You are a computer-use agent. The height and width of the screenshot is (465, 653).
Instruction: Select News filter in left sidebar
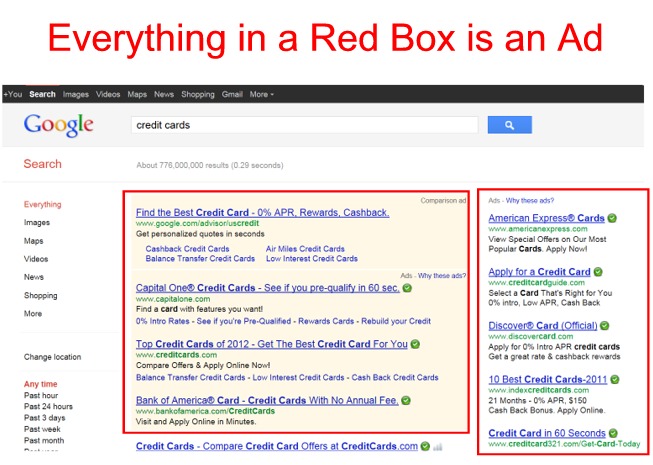click(34, 277)
